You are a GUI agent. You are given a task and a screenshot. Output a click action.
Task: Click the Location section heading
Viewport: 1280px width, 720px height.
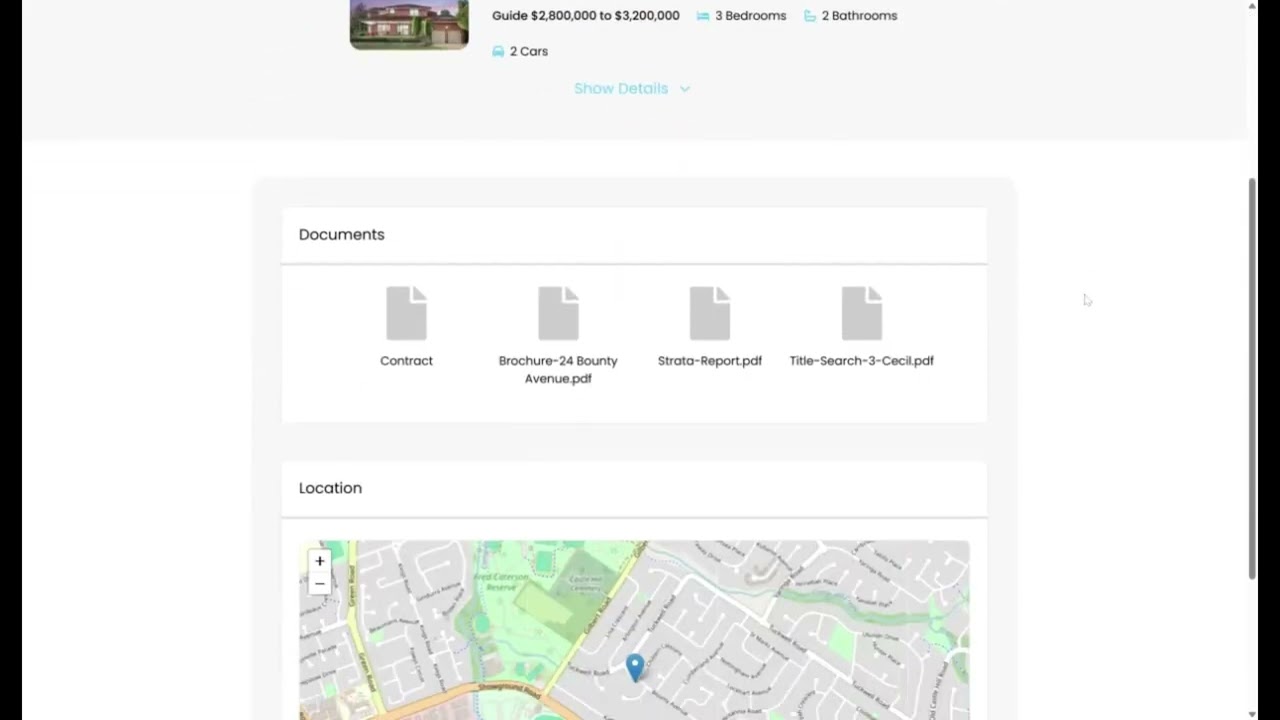point(330,488)
